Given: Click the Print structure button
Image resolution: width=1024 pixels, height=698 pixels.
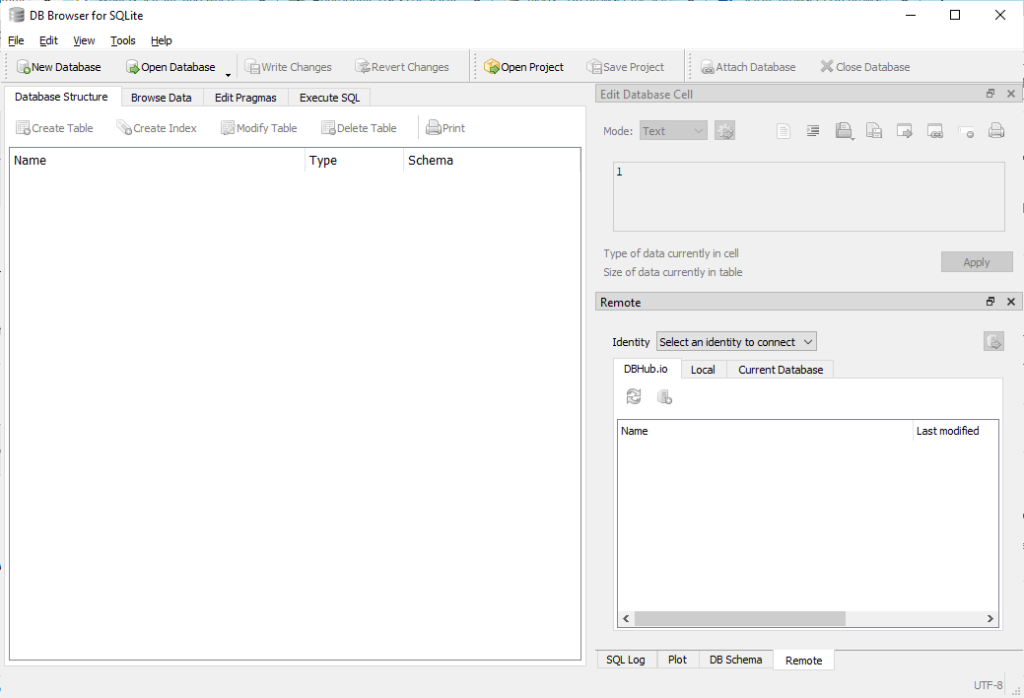Looking at the screenshot, I should pos(445,128).
